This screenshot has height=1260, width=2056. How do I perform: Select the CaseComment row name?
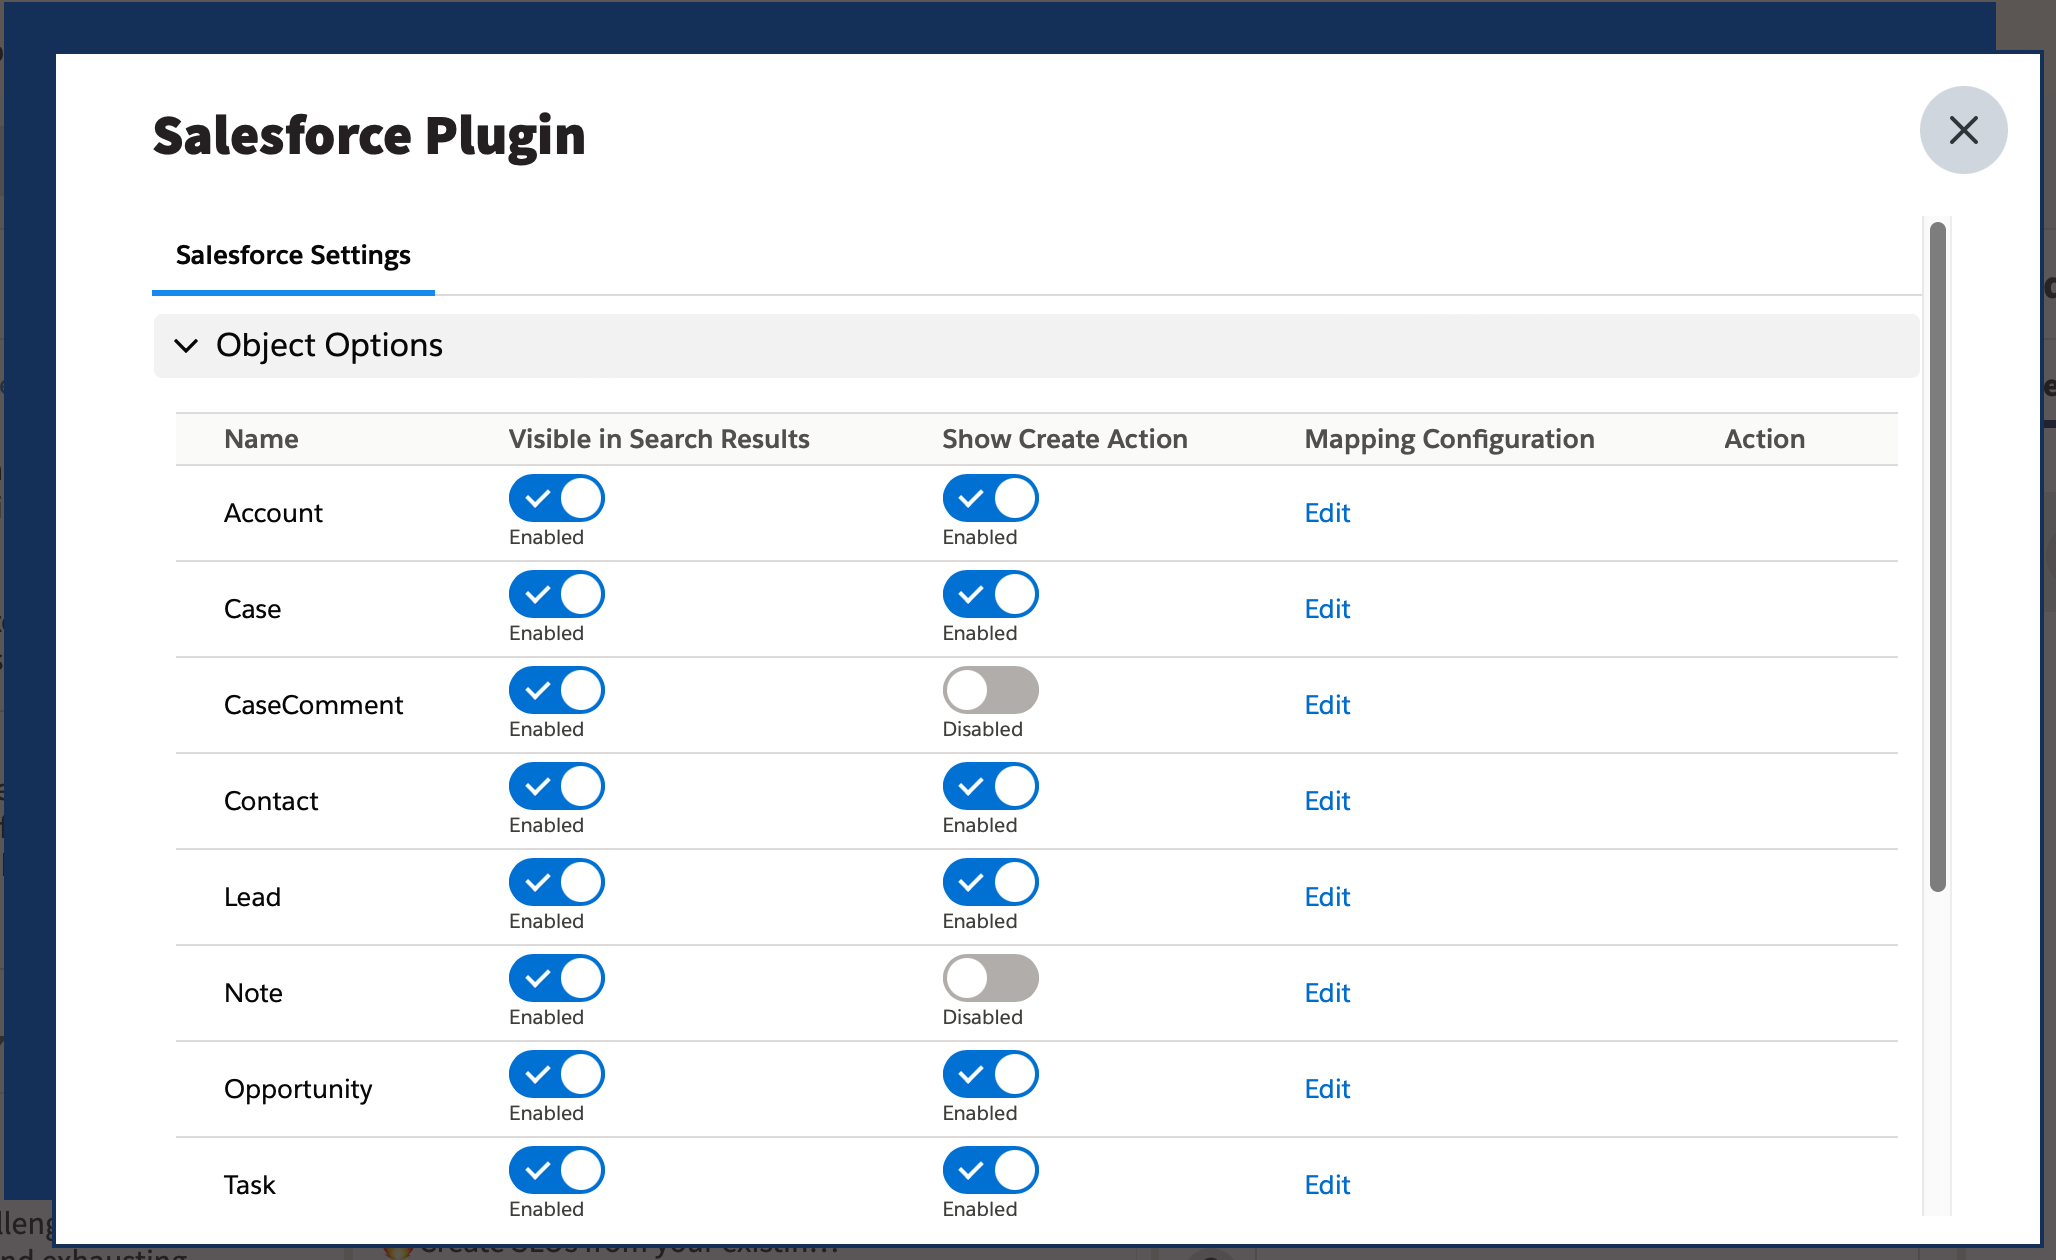coord(313,705)
